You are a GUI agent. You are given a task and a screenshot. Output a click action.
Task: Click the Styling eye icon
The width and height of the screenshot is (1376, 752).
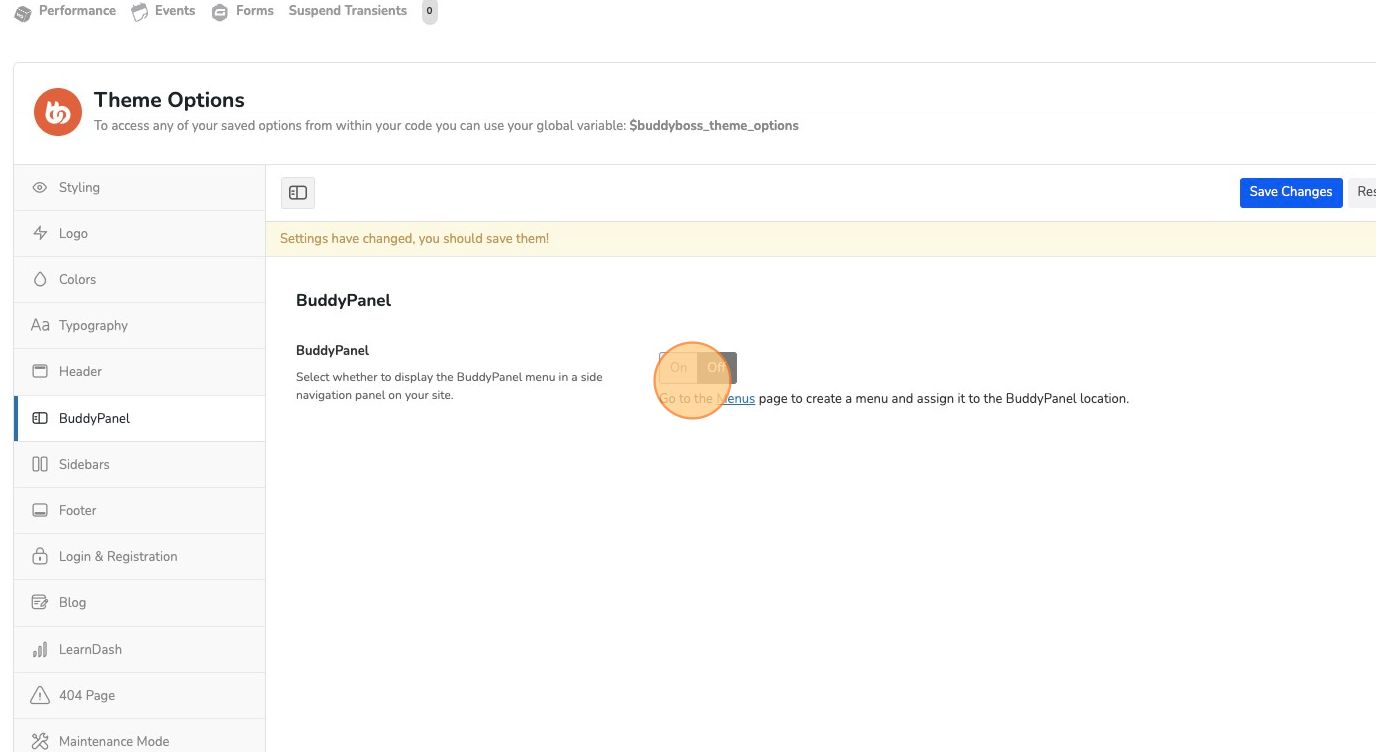40,187
